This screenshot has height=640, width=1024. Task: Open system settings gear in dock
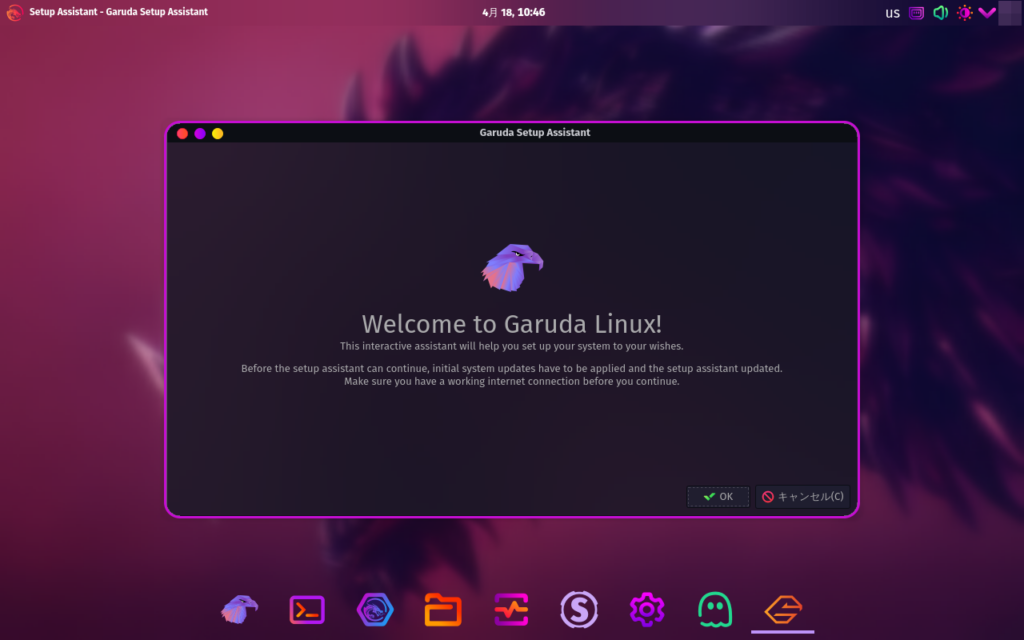(x=647, y=608)
